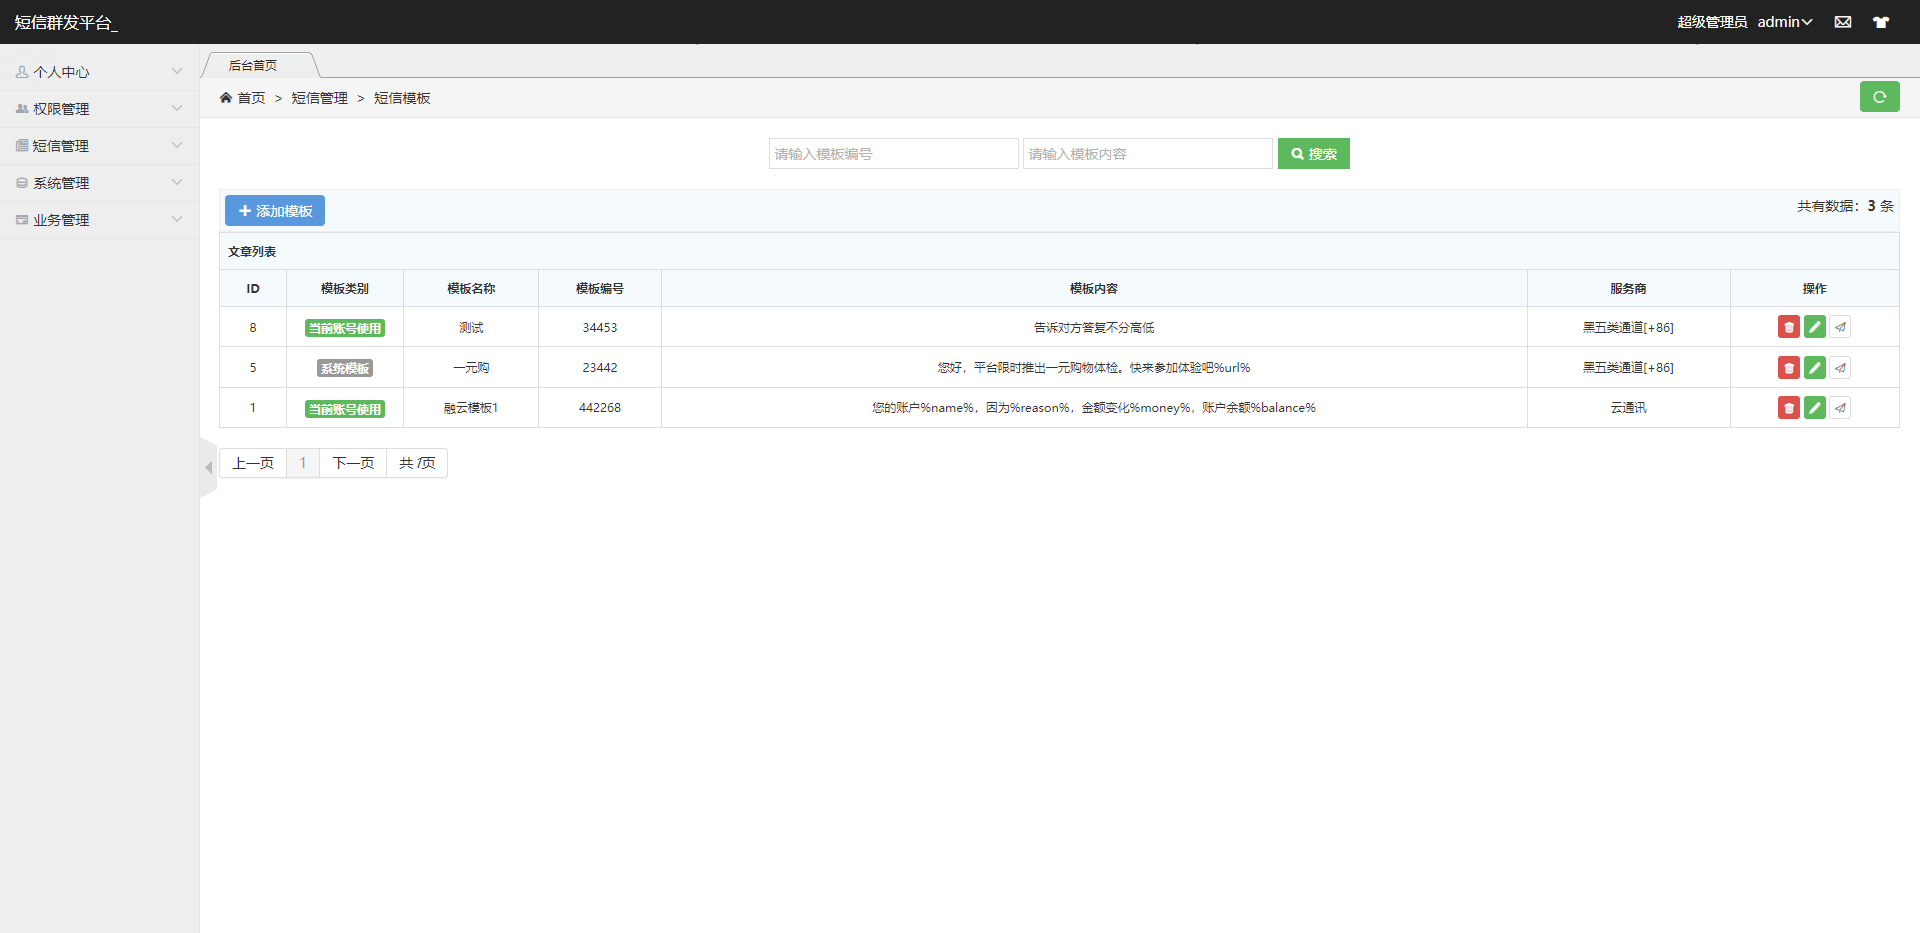Screen dimensions: 1920x933
Task: Go to 下一页 in pagination
Action: coord(353,463)
